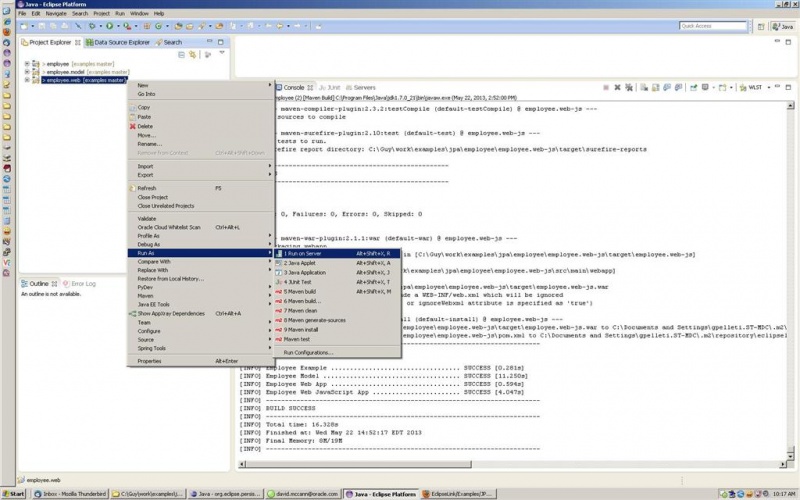Click Pin Console icon
Viewport: 800px width, 500px height.
point(693,88)
